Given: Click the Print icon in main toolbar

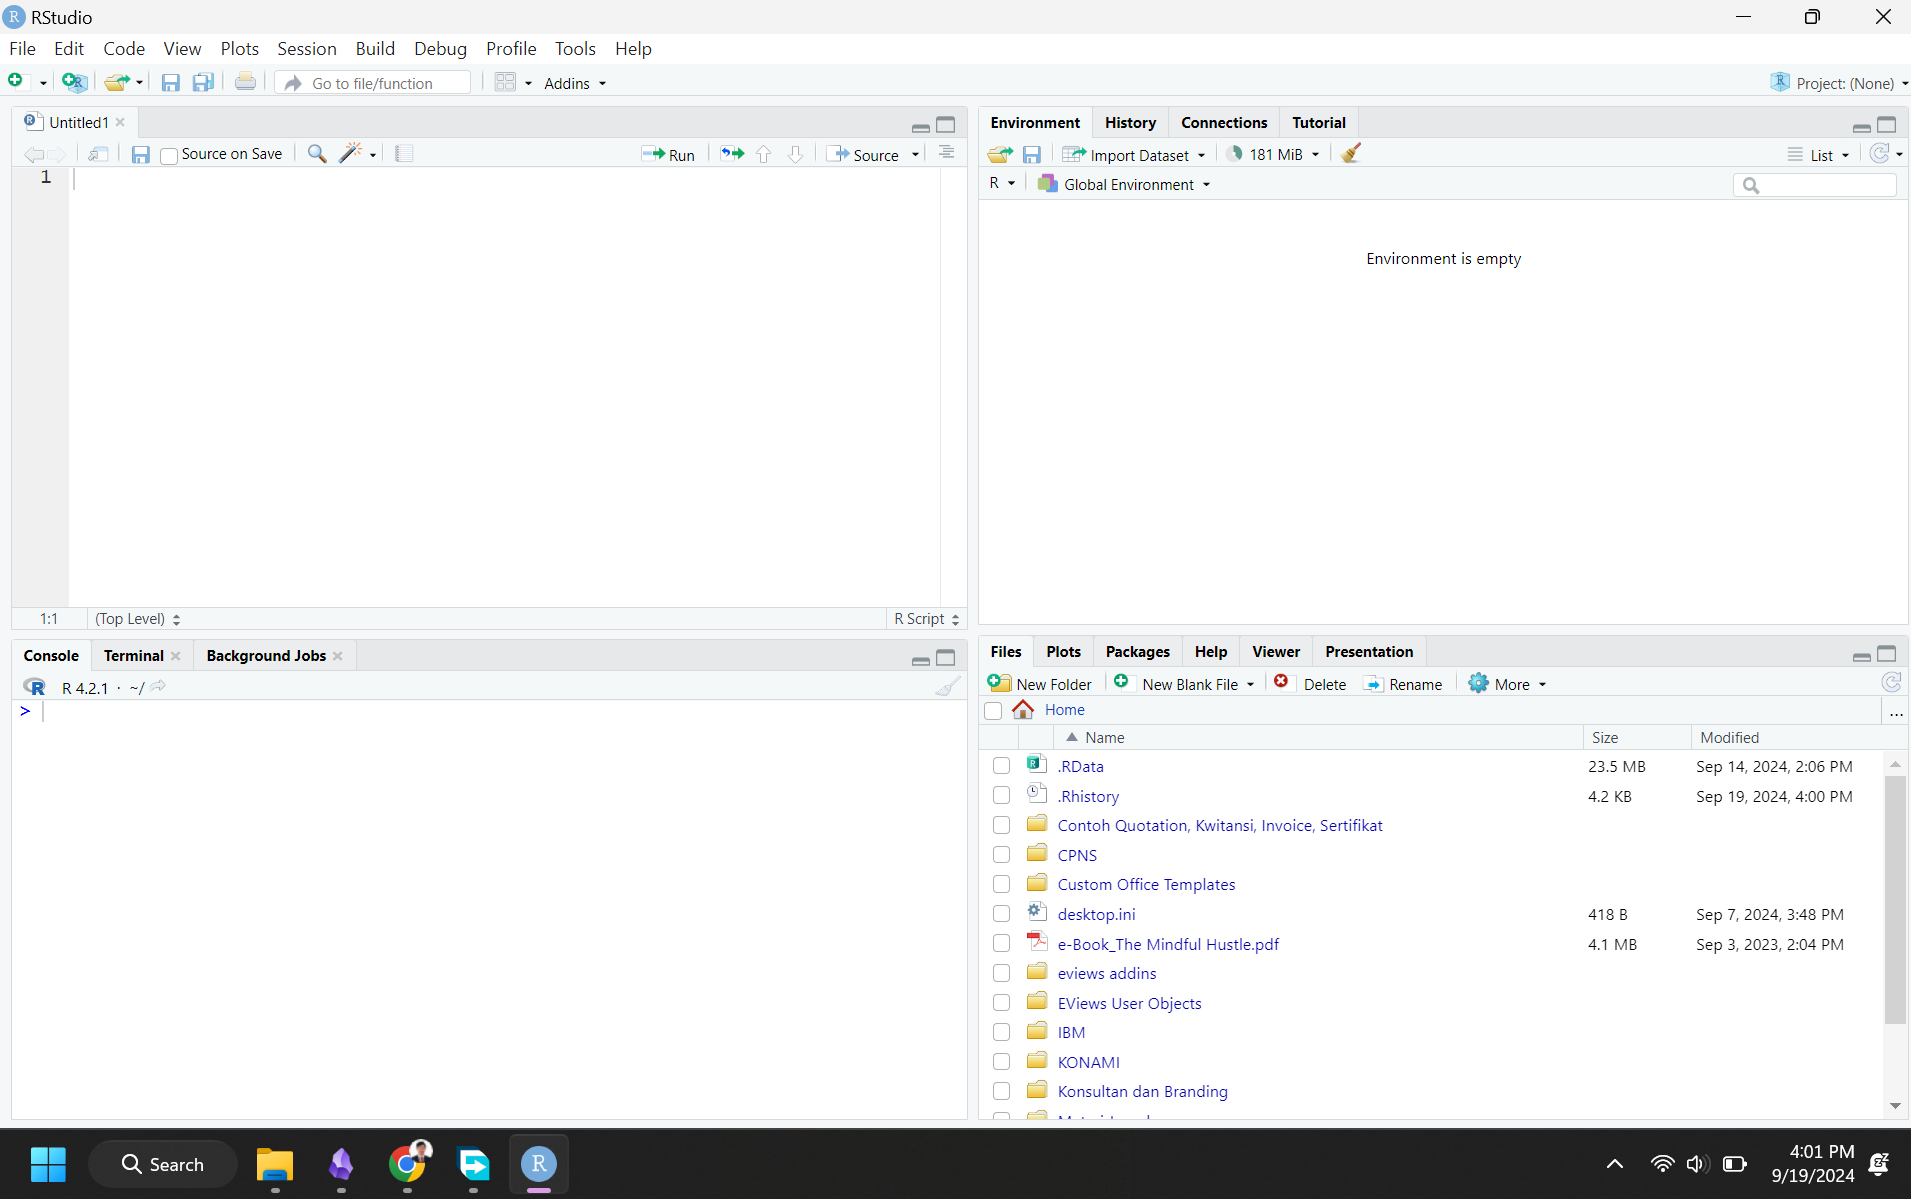Looking at the screenshot, I should click(x=245, y=82).
